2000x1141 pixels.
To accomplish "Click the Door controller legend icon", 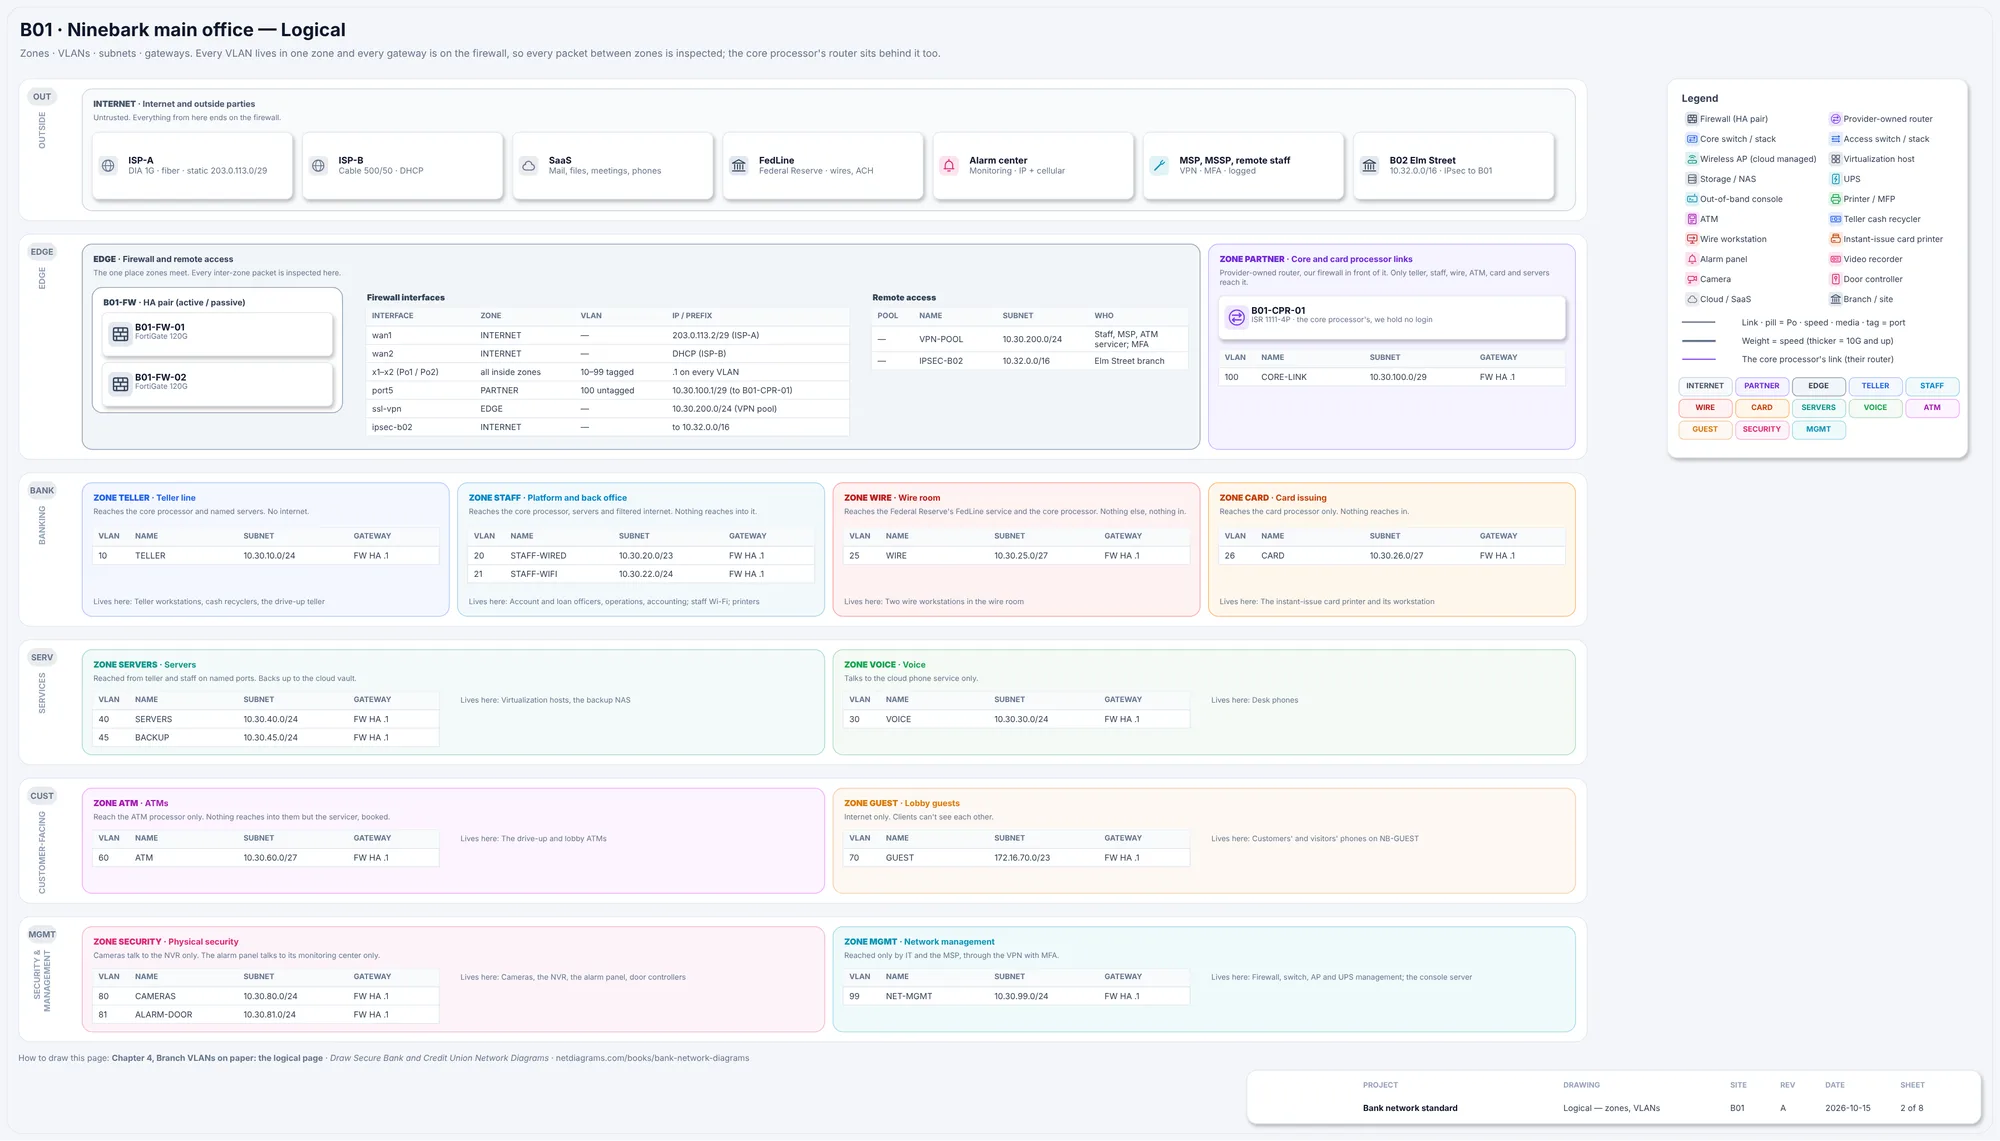I will pyautogui.click(x=1835, y=279).
